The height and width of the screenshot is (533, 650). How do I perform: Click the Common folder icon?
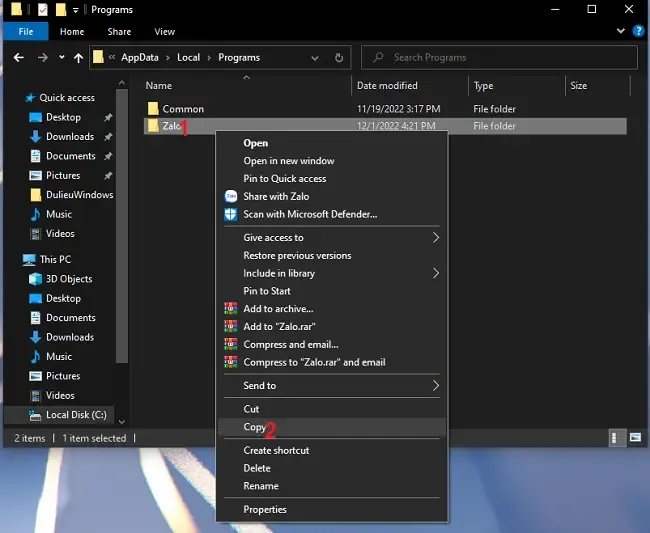click(x=153, y=108)
